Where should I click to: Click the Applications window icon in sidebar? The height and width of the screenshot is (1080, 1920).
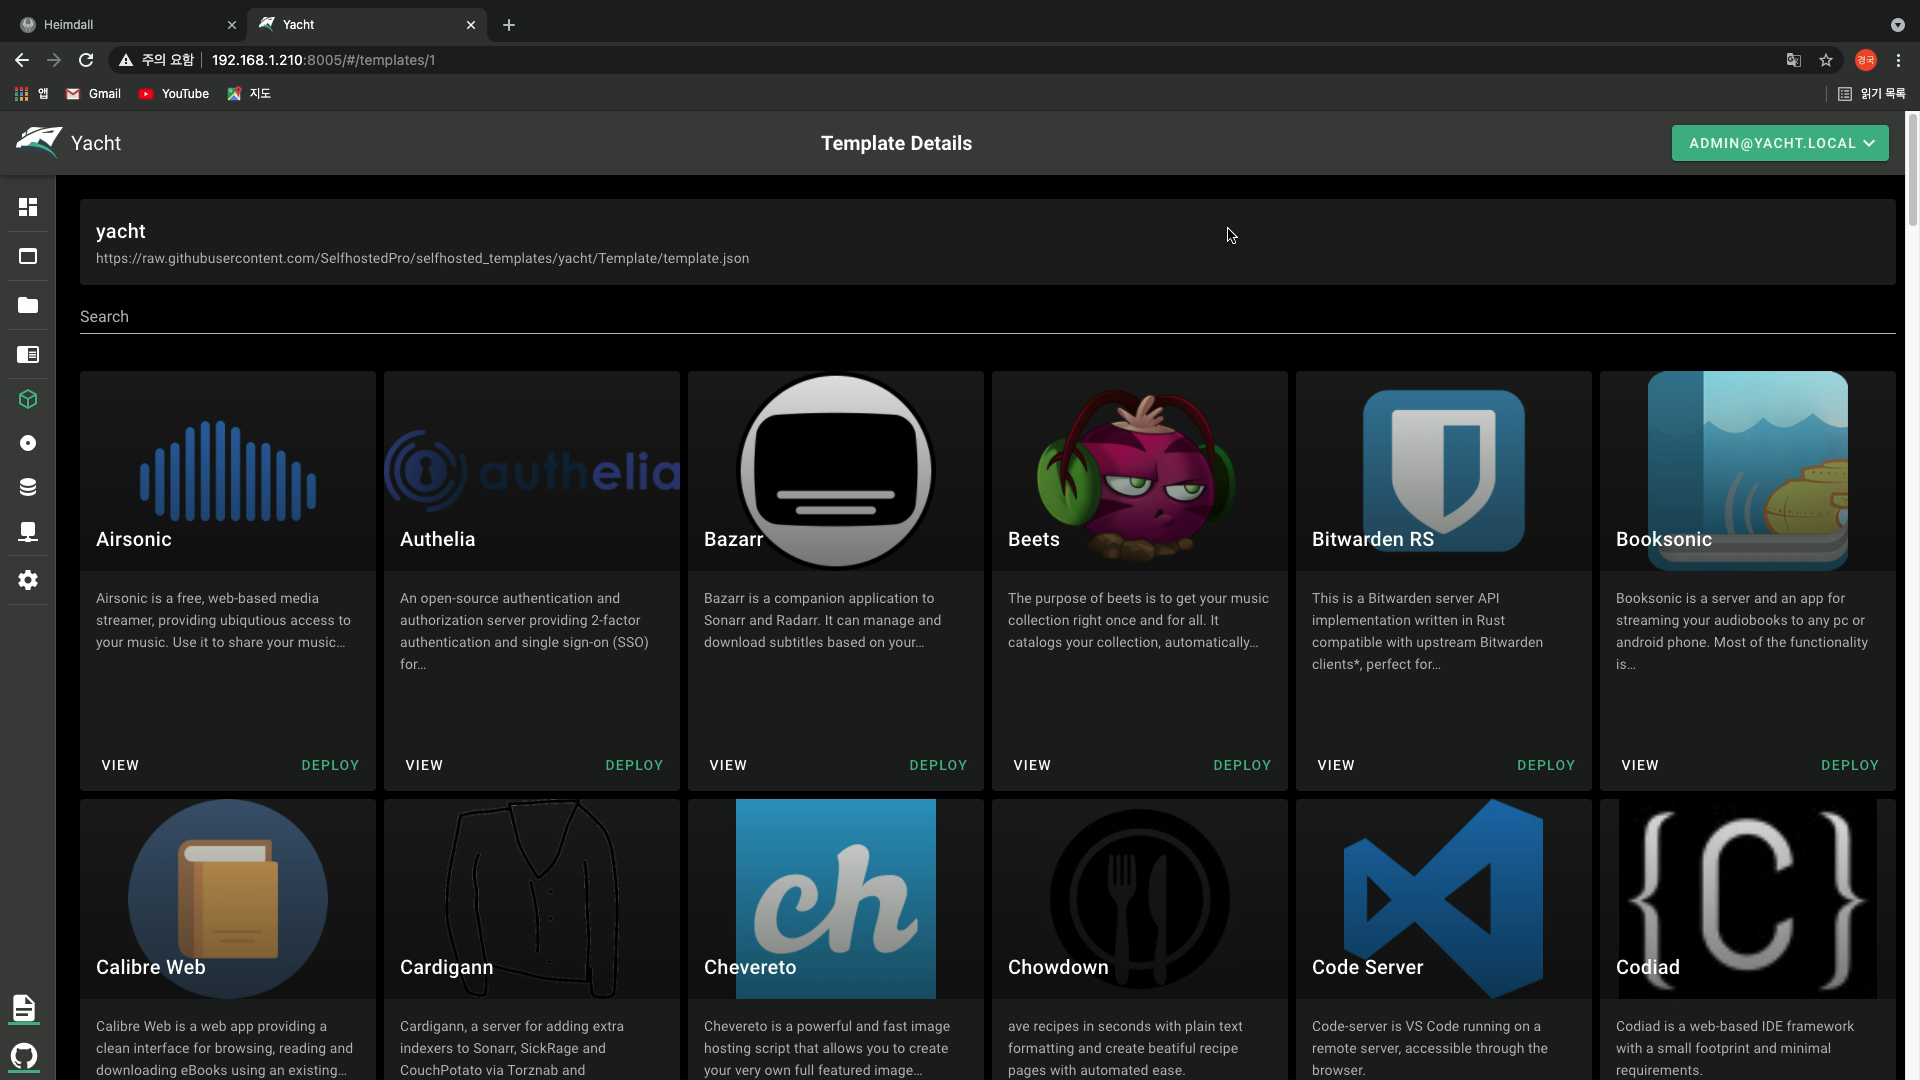pyautogui.click(x=28, y=257)
